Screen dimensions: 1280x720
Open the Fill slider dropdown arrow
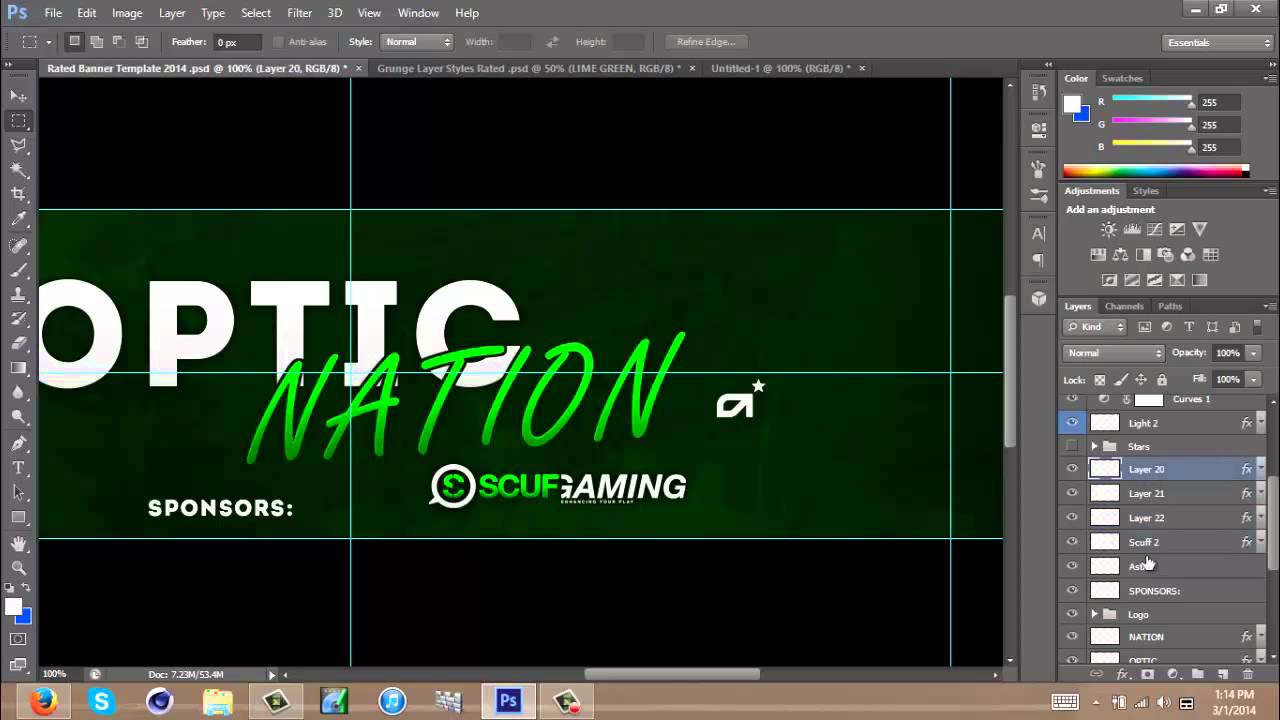(1253, 379)
